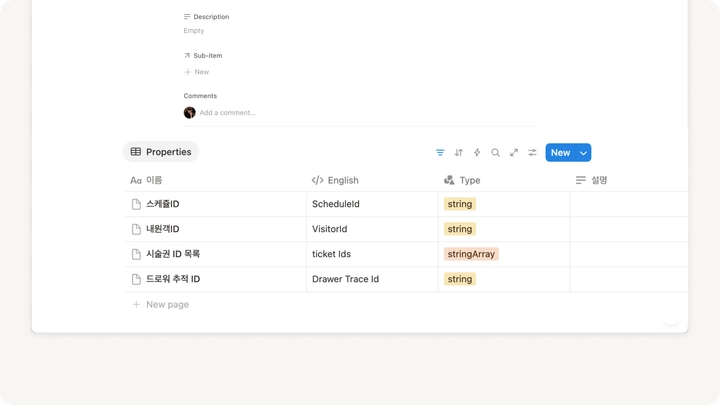Click the Drawer Trace Id cell
The width and height of the screenshot is (720, 405).
(372, 279)
